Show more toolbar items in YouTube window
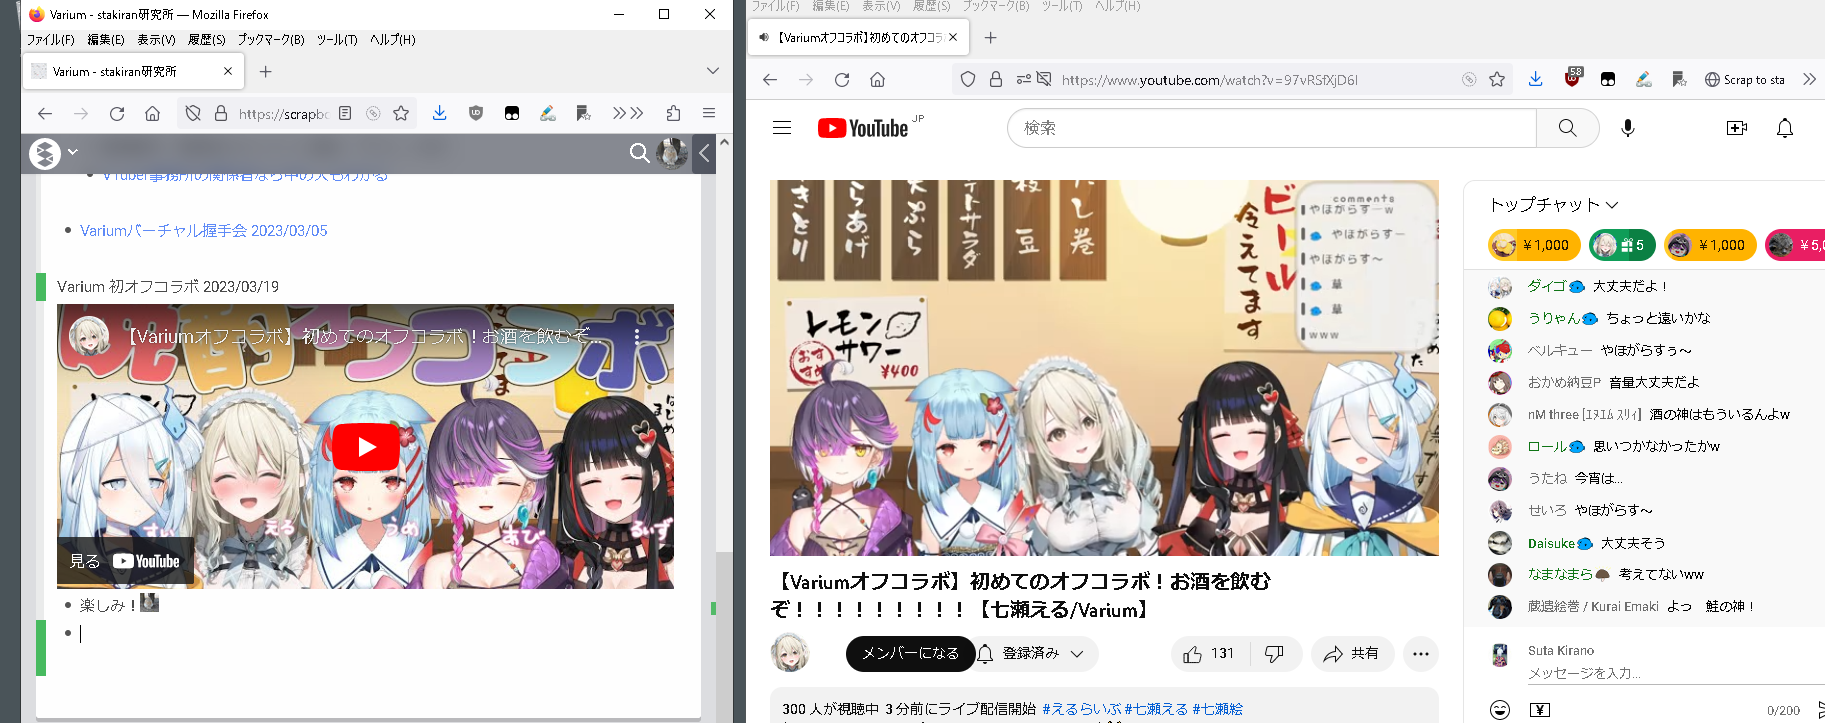 pos(1809,80)
